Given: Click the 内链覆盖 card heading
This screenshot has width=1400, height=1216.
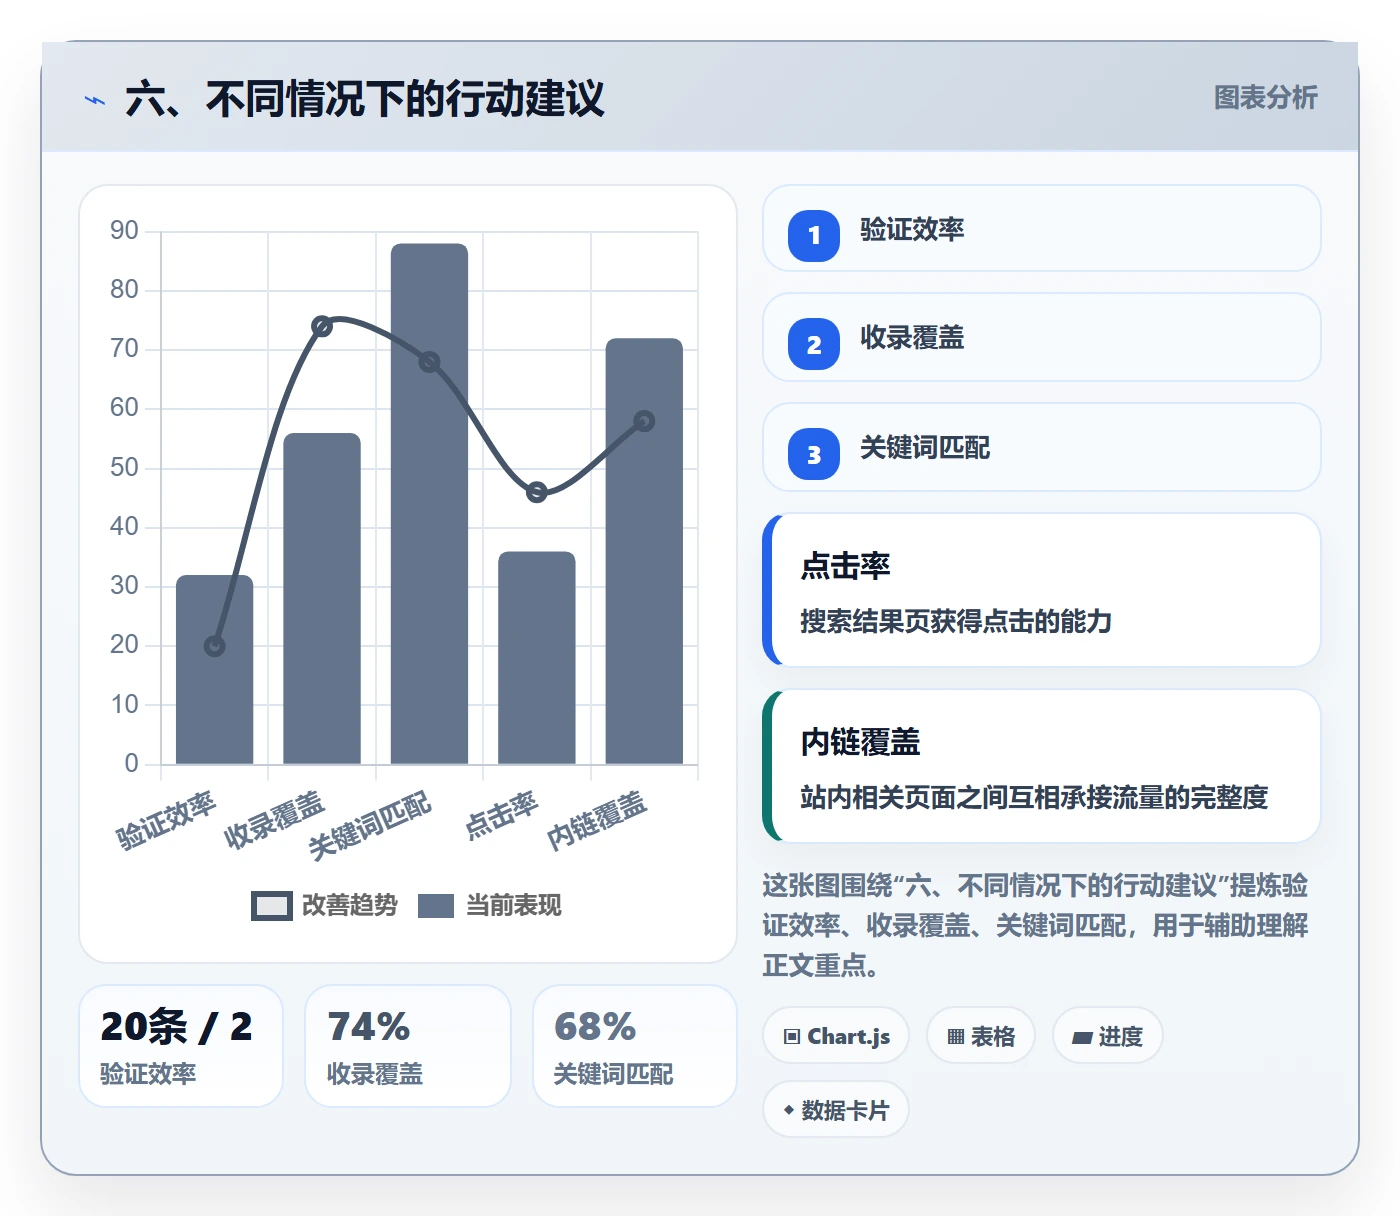Looking at the screenshot, I should point(860,742).
